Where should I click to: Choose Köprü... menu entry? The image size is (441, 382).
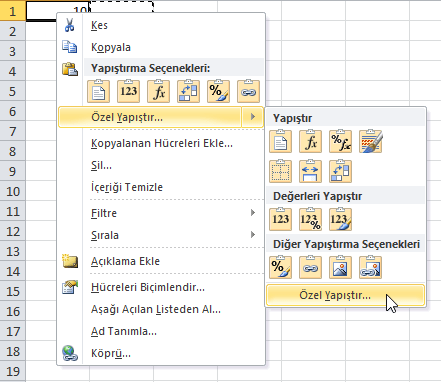tap(161, 353)
